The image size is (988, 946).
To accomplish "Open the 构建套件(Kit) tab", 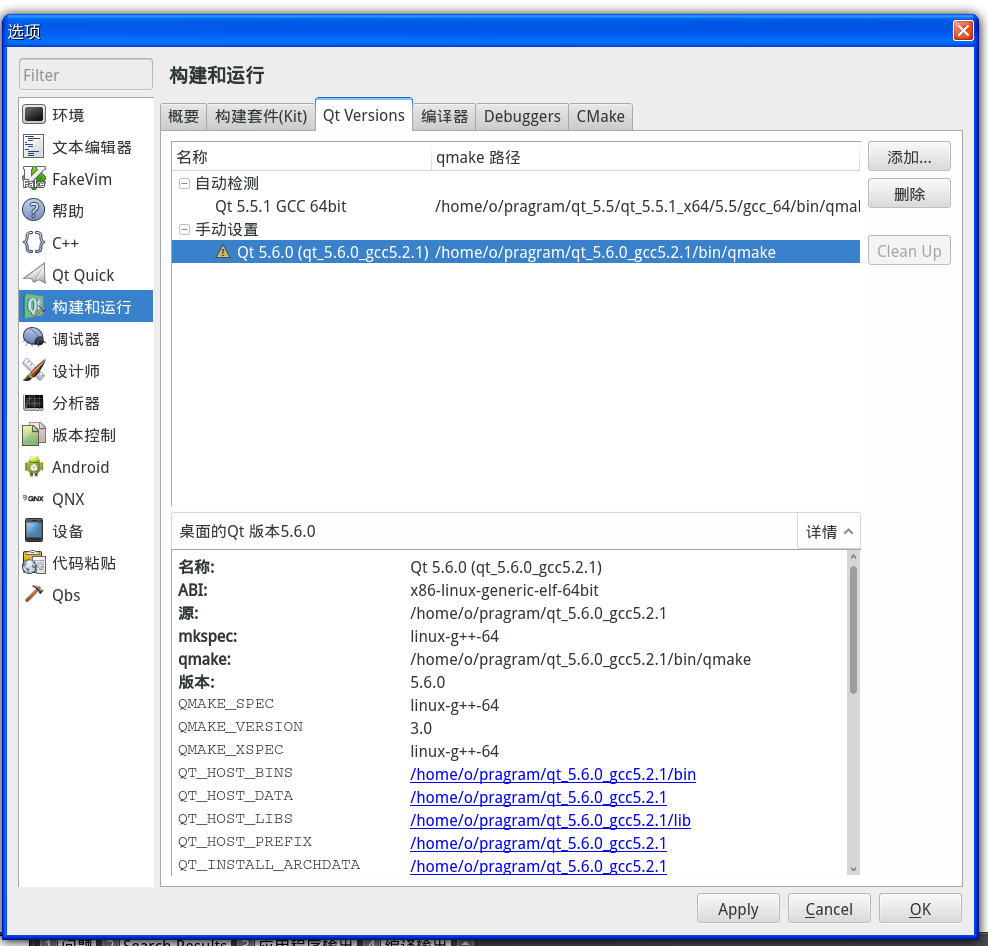I will click(261, 117).
